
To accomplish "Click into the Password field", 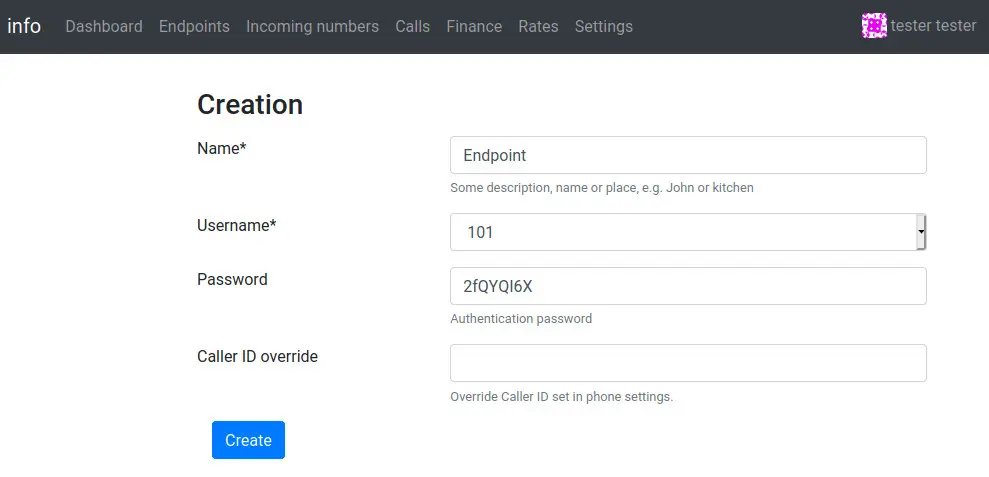I will click(688, 286).
